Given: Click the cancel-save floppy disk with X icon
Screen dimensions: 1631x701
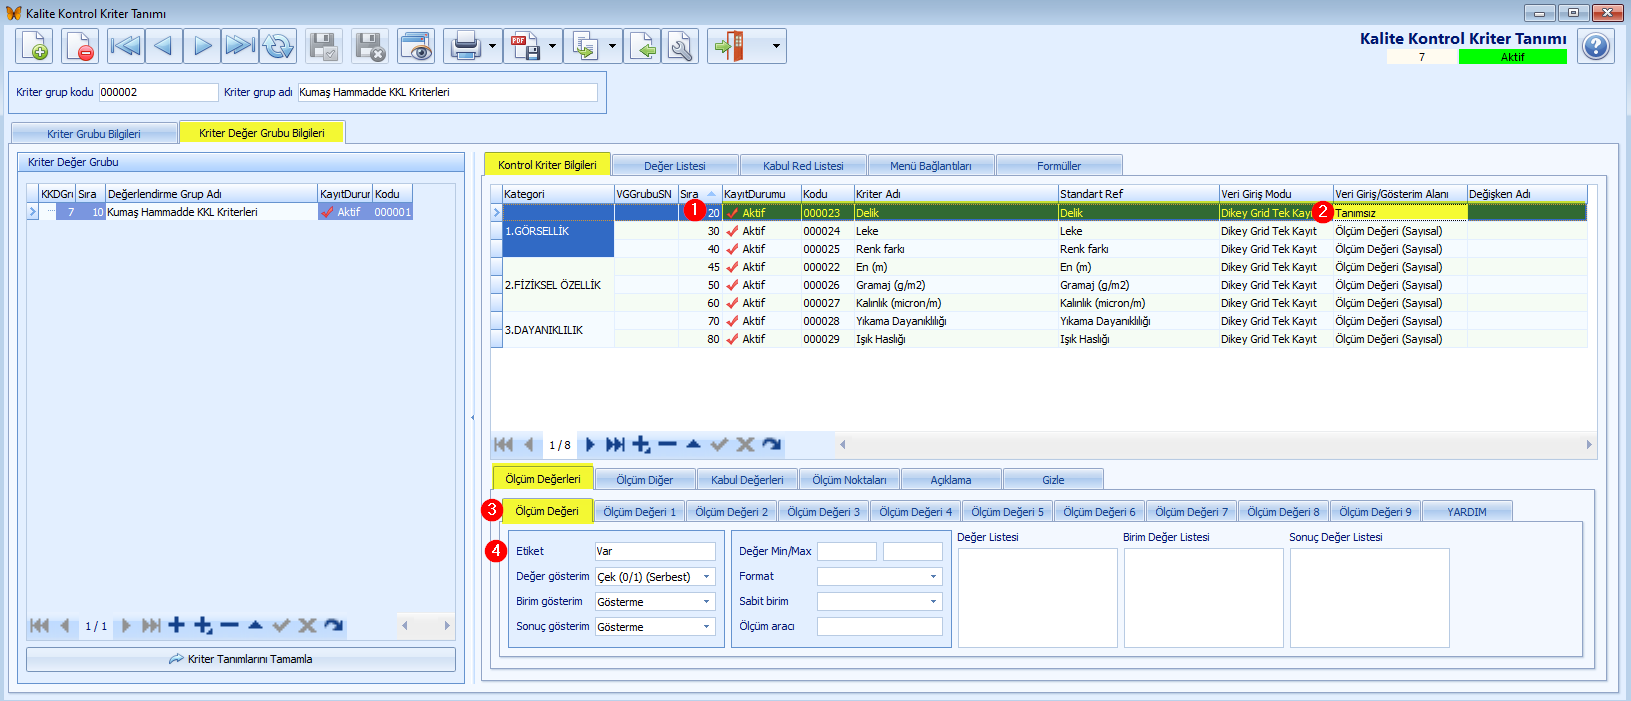Looking at the screenshot, I should point(370,46).
